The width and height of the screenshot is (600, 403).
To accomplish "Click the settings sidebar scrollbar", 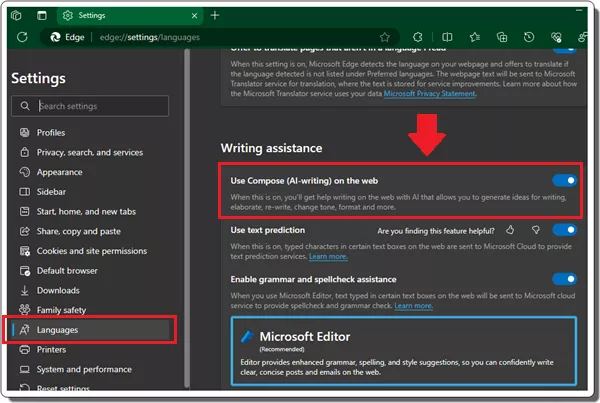I will [x=187, y=218].
